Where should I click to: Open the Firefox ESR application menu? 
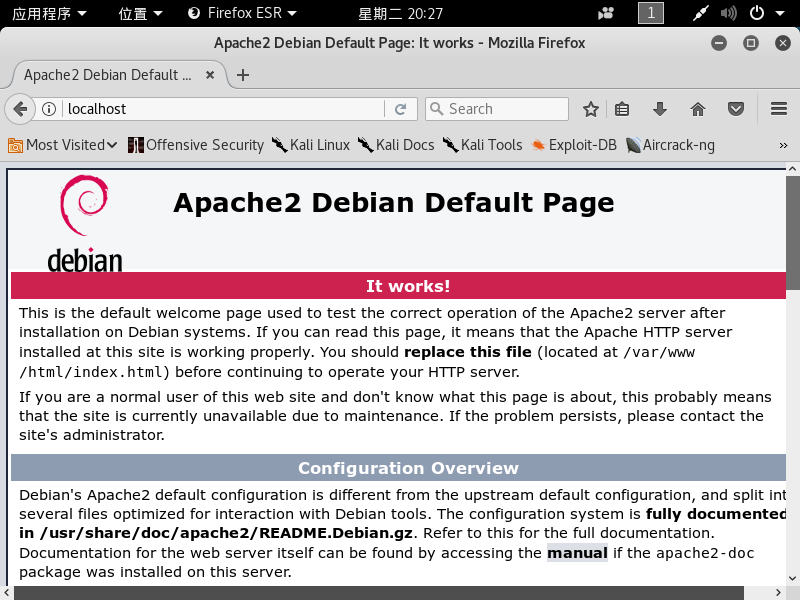(242, 13)
